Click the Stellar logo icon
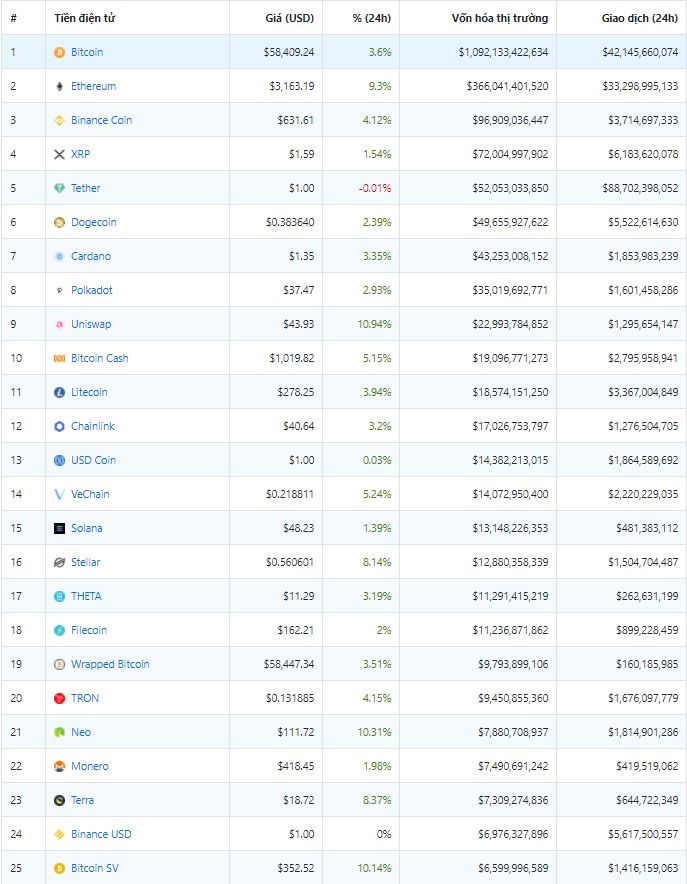Image resolution: width=687 pixels, height=884 pixels. [x=59, y=562]
